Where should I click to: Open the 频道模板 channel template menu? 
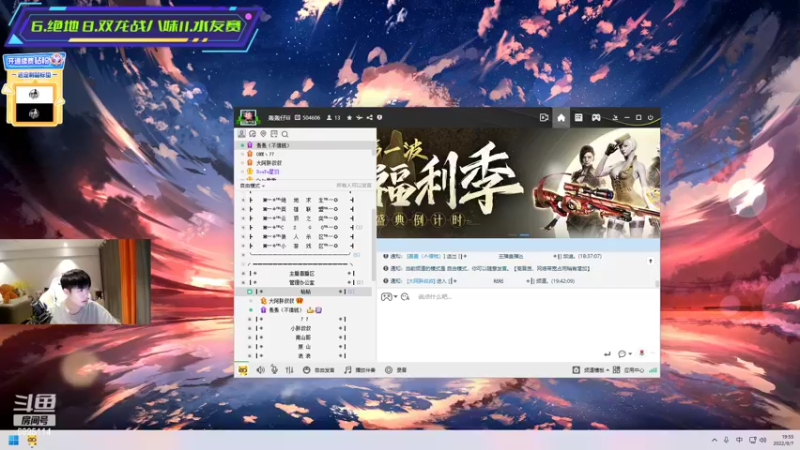click(591, 370)
